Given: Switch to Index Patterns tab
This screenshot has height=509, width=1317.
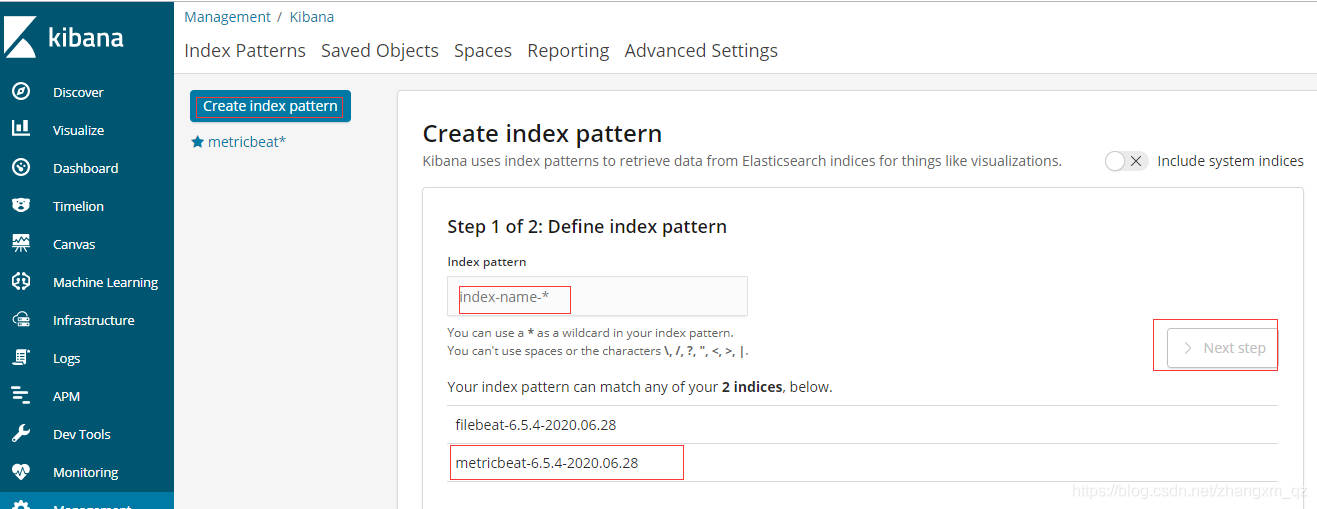Looking at the screenshot, I should (245, 51).
